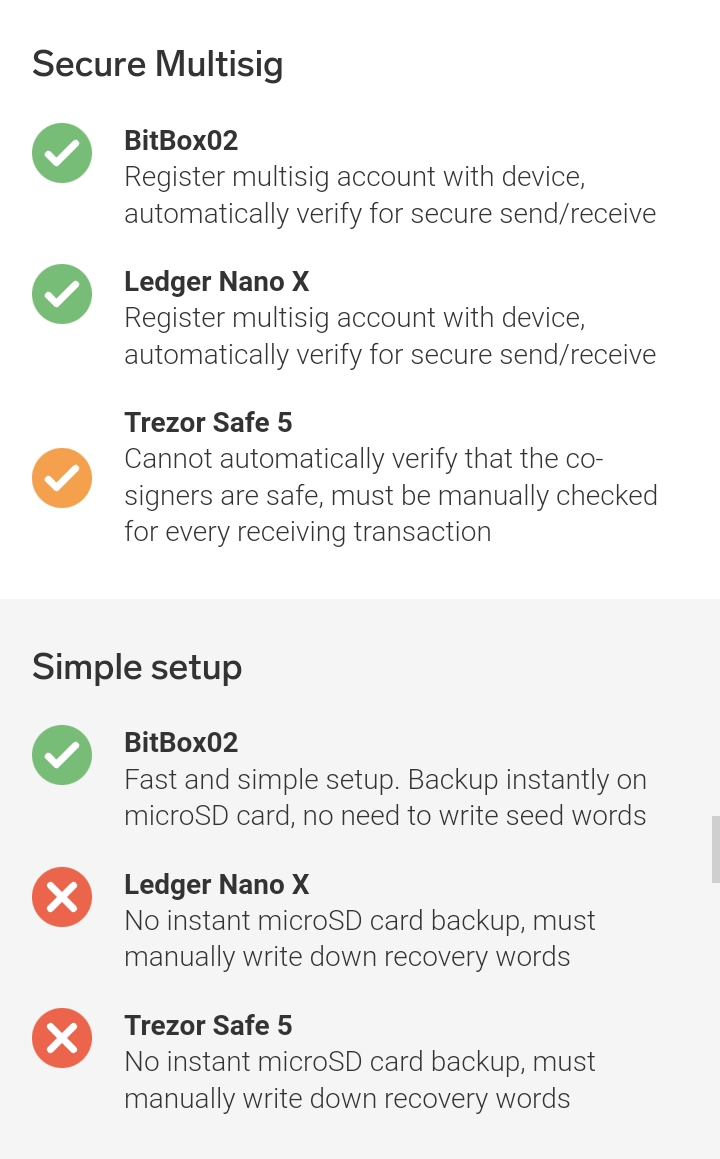720x1159 pixels.
Task: Click BitBox02 title in Secure Multisig section
Action: coord(181,141)
